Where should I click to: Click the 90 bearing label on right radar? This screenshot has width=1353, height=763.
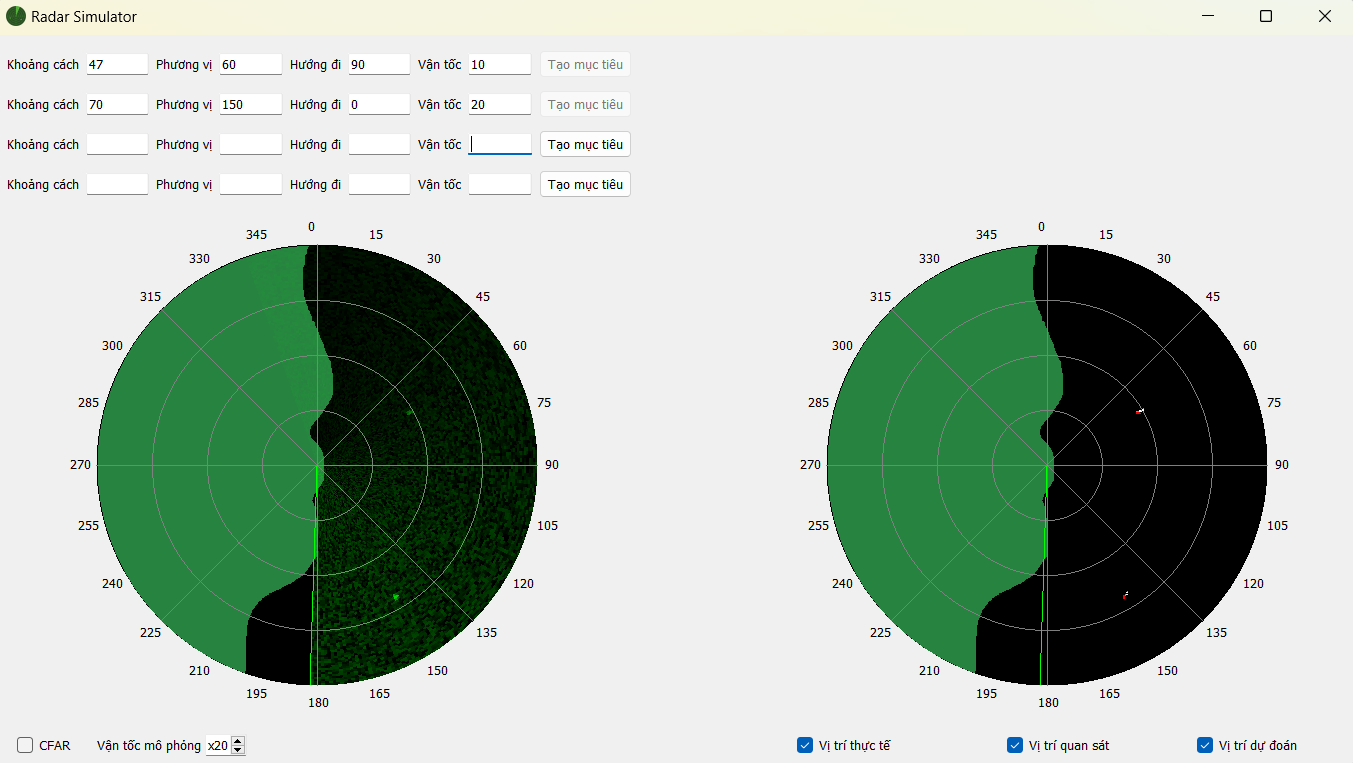click(1282, 465)
